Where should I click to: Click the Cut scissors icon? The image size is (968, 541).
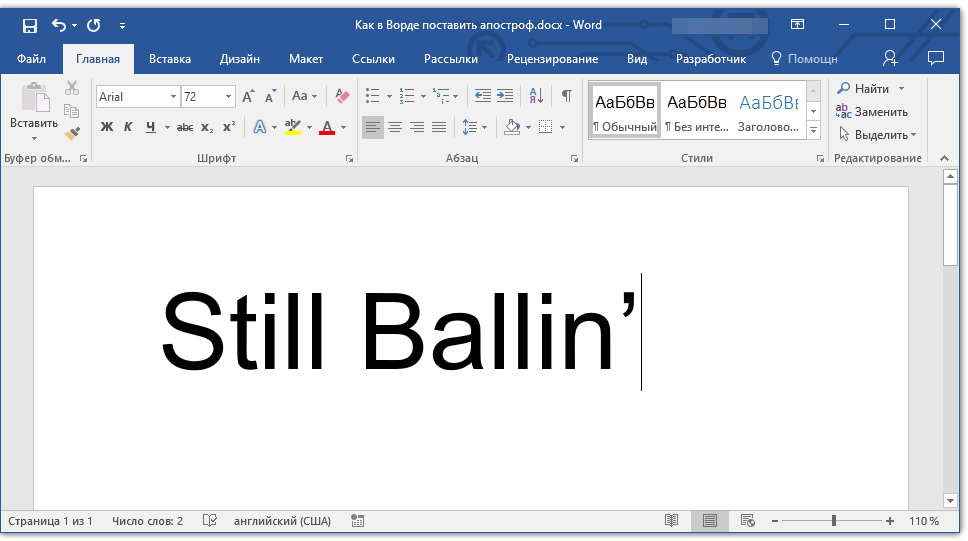pos(72,89)
